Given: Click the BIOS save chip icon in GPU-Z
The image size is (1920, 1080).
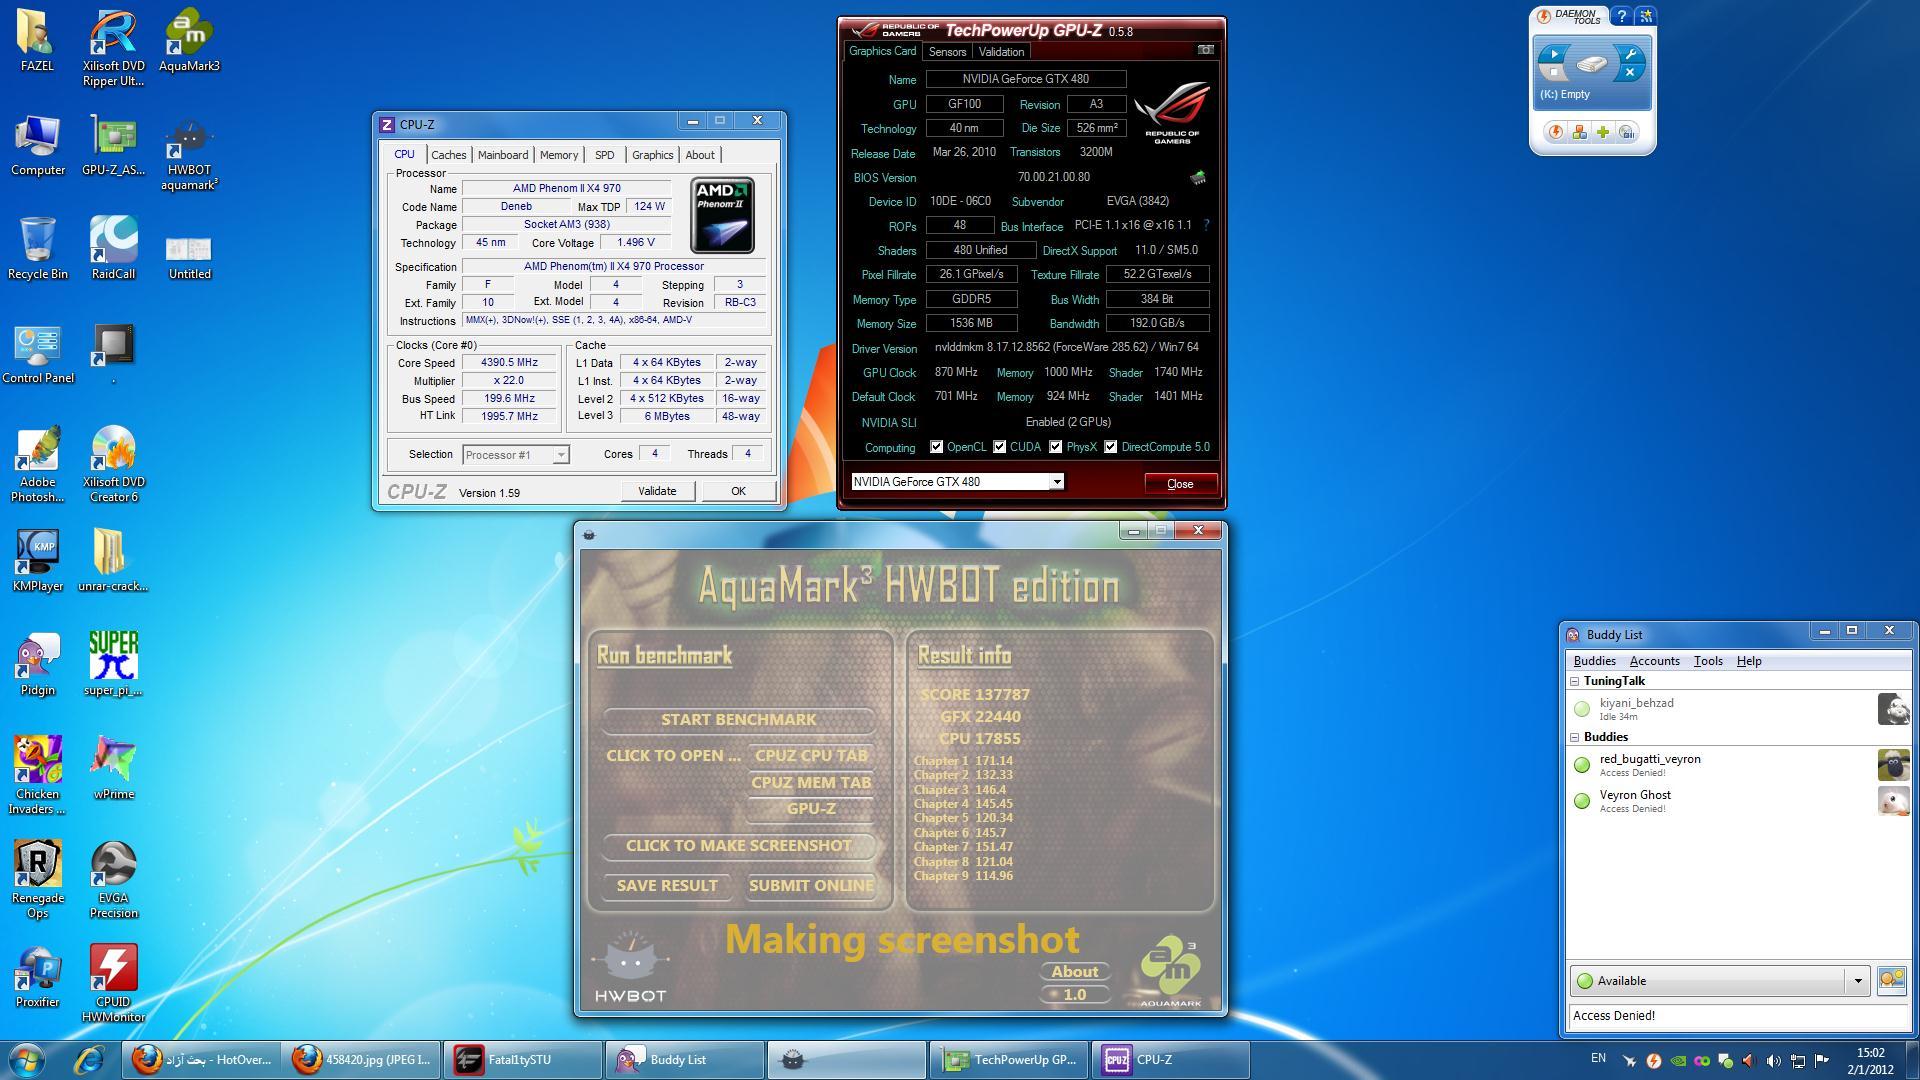Looking at the screenshot, I should 1197,178.
